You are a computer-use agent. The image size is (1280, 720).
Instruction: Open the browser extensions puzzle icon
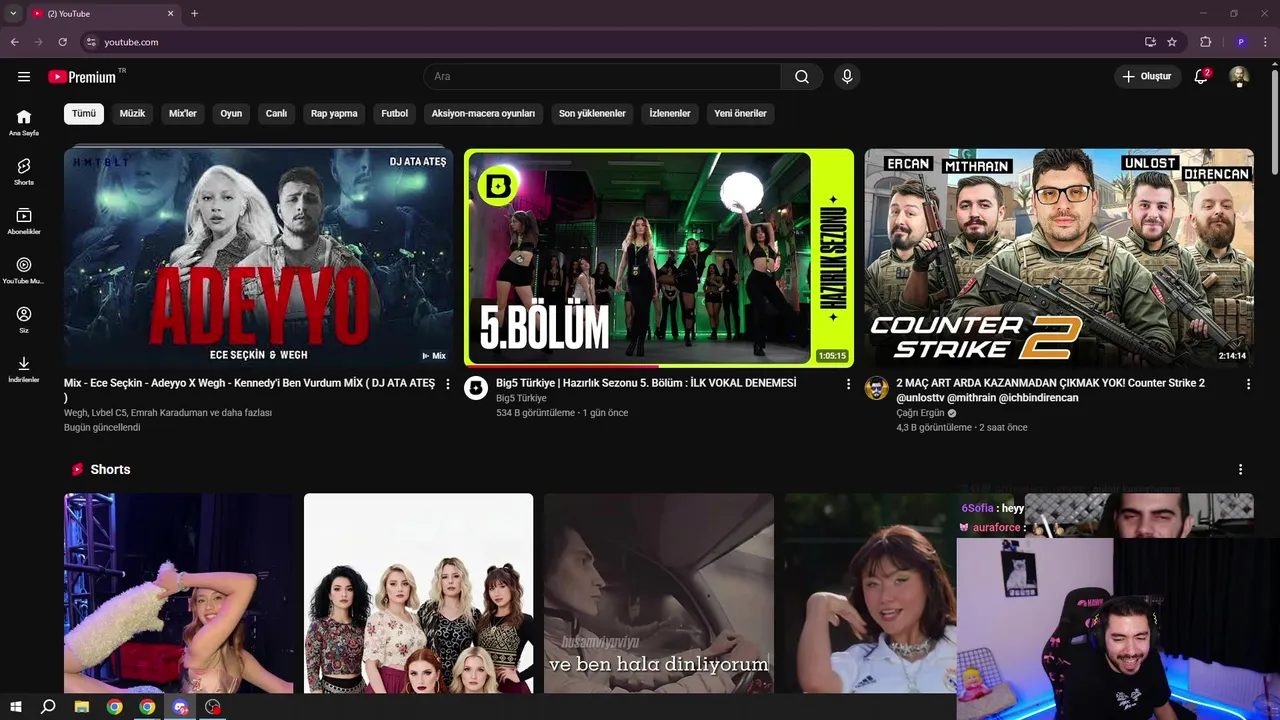[1206, 42]
